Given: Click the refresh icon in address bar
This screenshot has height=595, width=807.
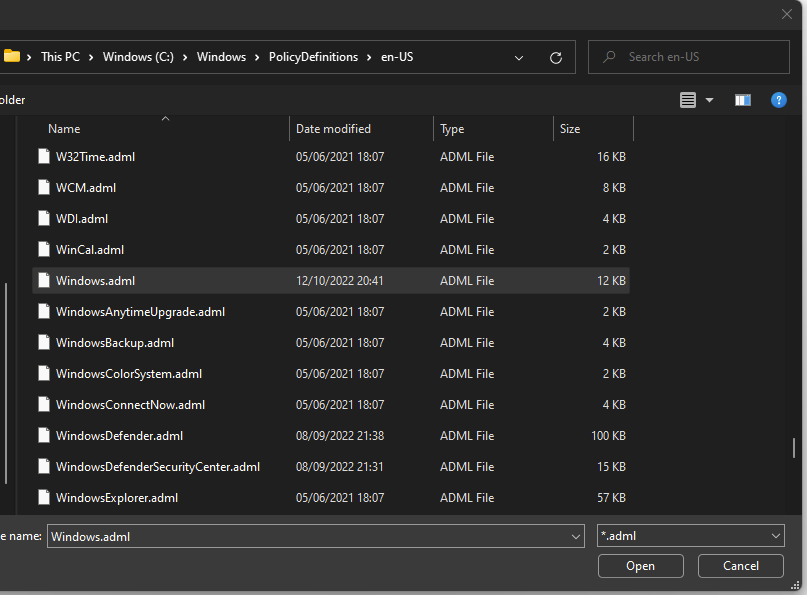Looking at the screenshot, I should [555, 58].
